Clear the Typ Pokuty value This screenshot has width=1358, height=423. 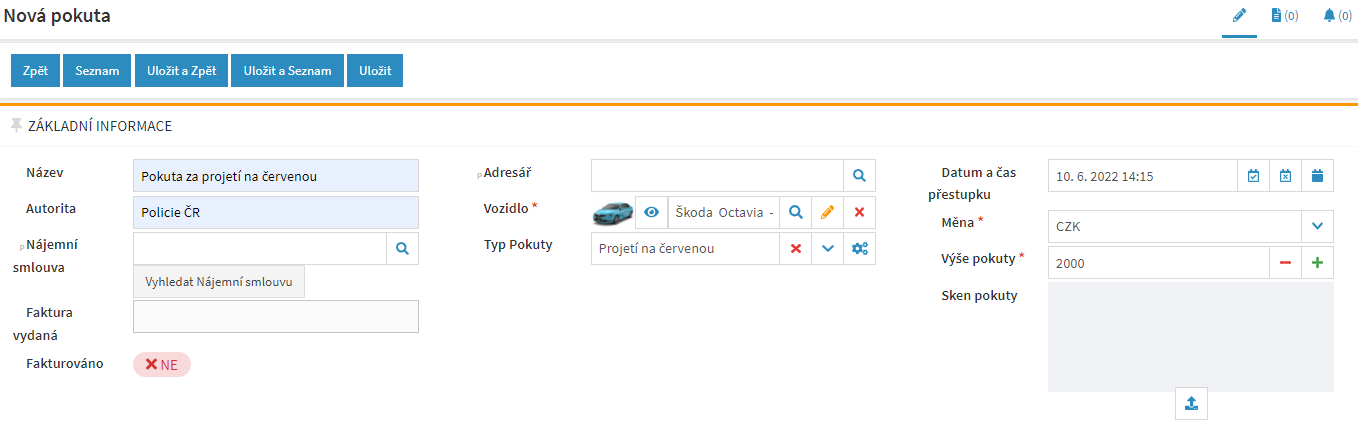tap(795, 249)
